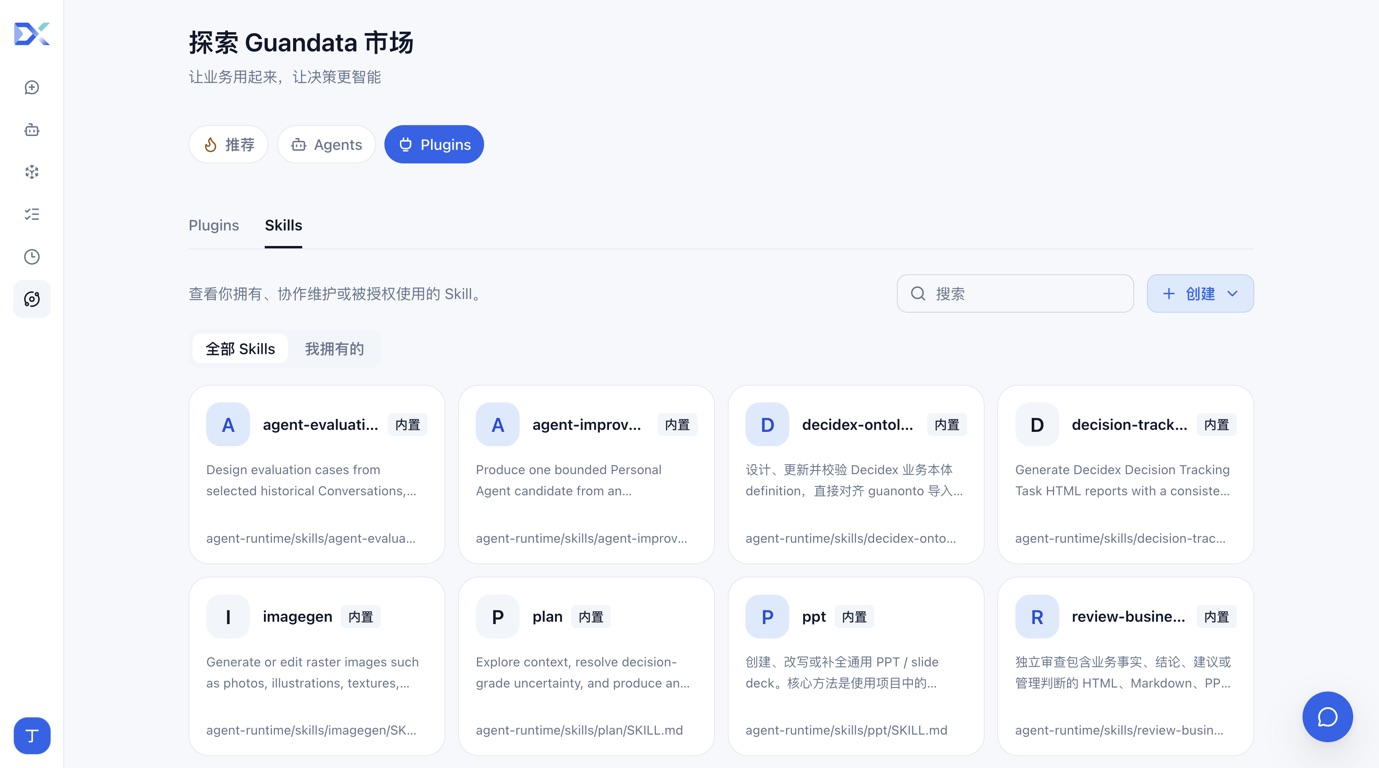The height and width of the screenshot is (768, 1379).
Task: Open the hexagon-dots sidebar icon
Action: point(32,172)
